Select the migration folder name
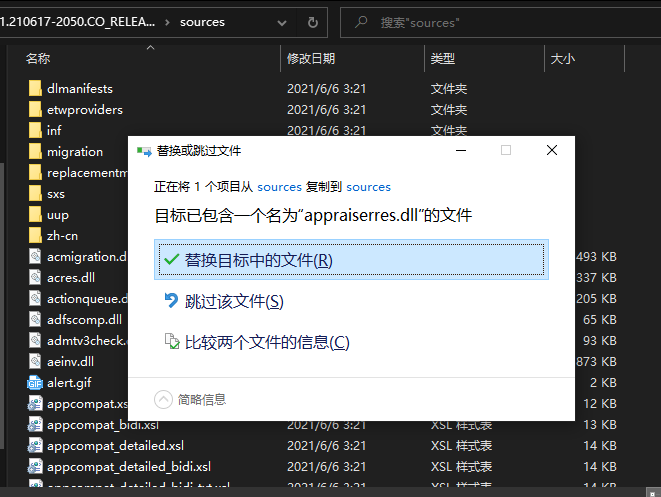661x497 pixels. 75,152
